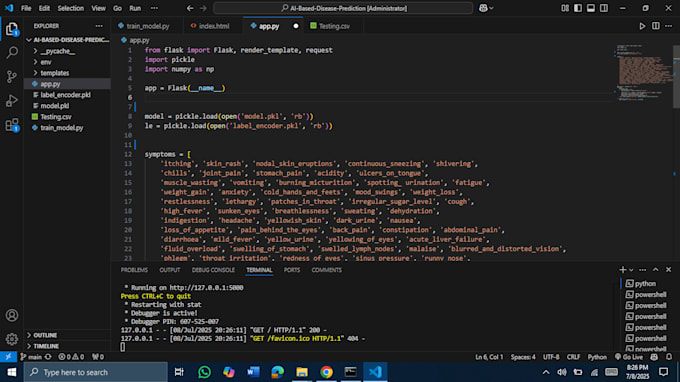Open the Accounts menu icon
Image resolution: width=680 pixels, height=382 pixels.
click(12, 315)
